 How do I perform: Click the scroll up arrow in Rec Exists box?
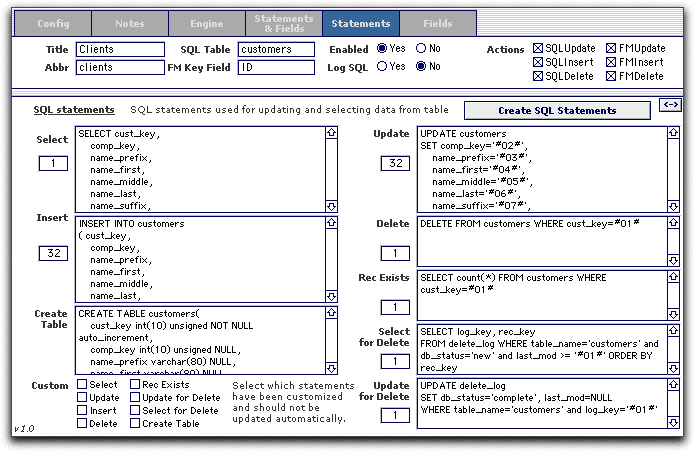click(x=673, y=277)
